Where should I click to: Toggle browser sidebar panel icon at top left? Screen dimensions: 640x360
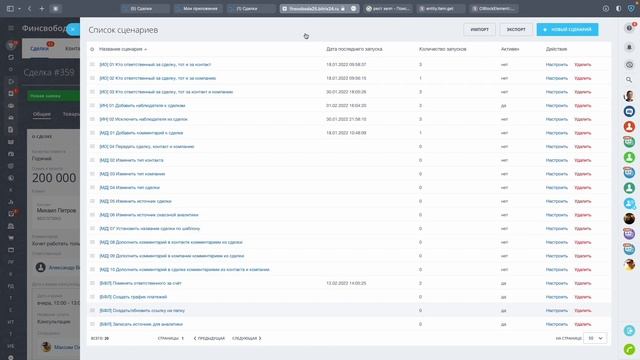[x=10, y=8]
